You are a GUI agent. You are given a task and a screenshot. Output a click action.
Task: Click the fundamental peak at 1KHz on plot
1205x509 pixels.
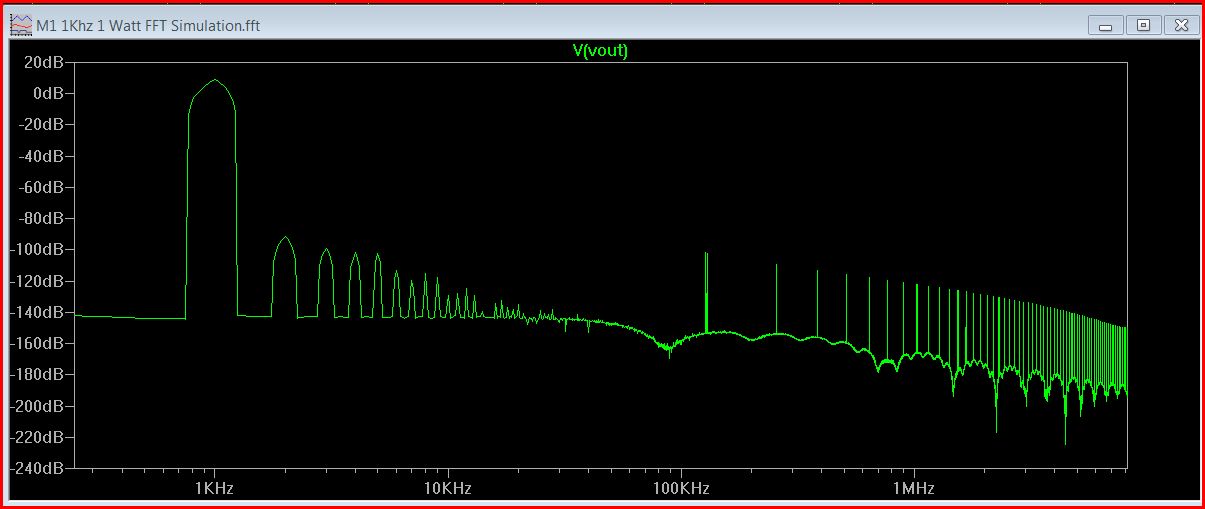click(214, 81)
